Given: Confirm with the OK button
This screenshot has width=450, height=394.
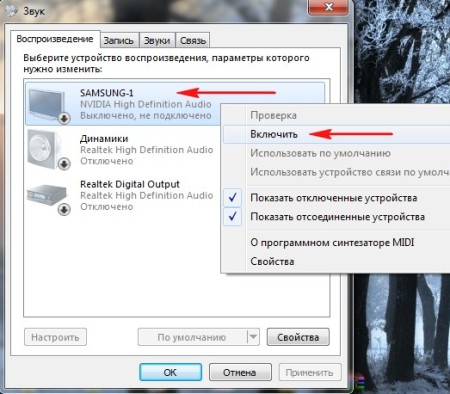Looking at the screenshot, I should click(x=170, y=372).
